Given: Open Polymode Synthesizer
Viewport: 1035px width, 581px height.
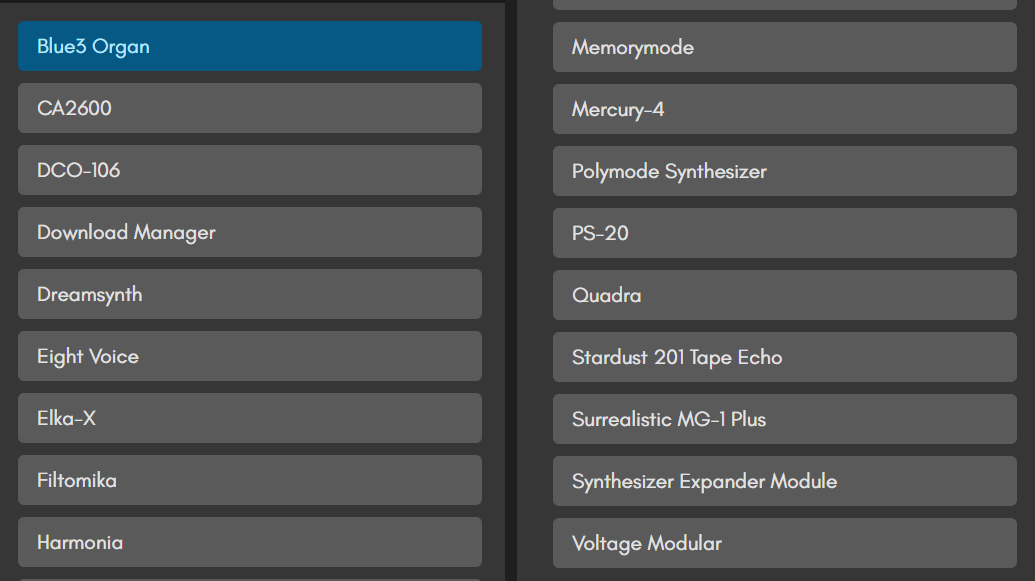Looking at the screenshot, I should pos(784,171).
